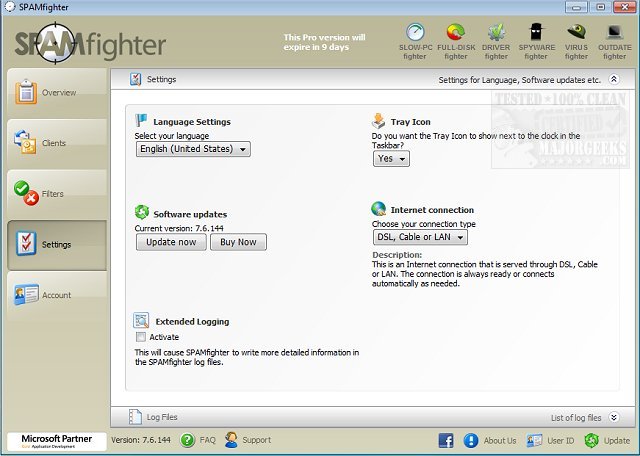The height and width of the screenshot is (456, 640).
Task: Click the Pro version expiry notice
Action: [324, 42]
